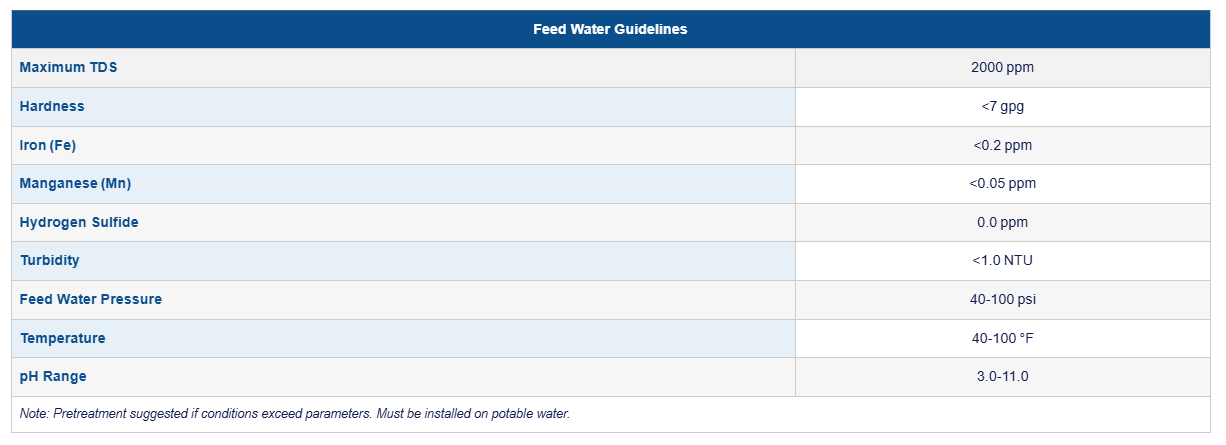Click the 3.0-11.0 value
The height and width of the screenshot is (445, 1226).
click(1002, 376)
